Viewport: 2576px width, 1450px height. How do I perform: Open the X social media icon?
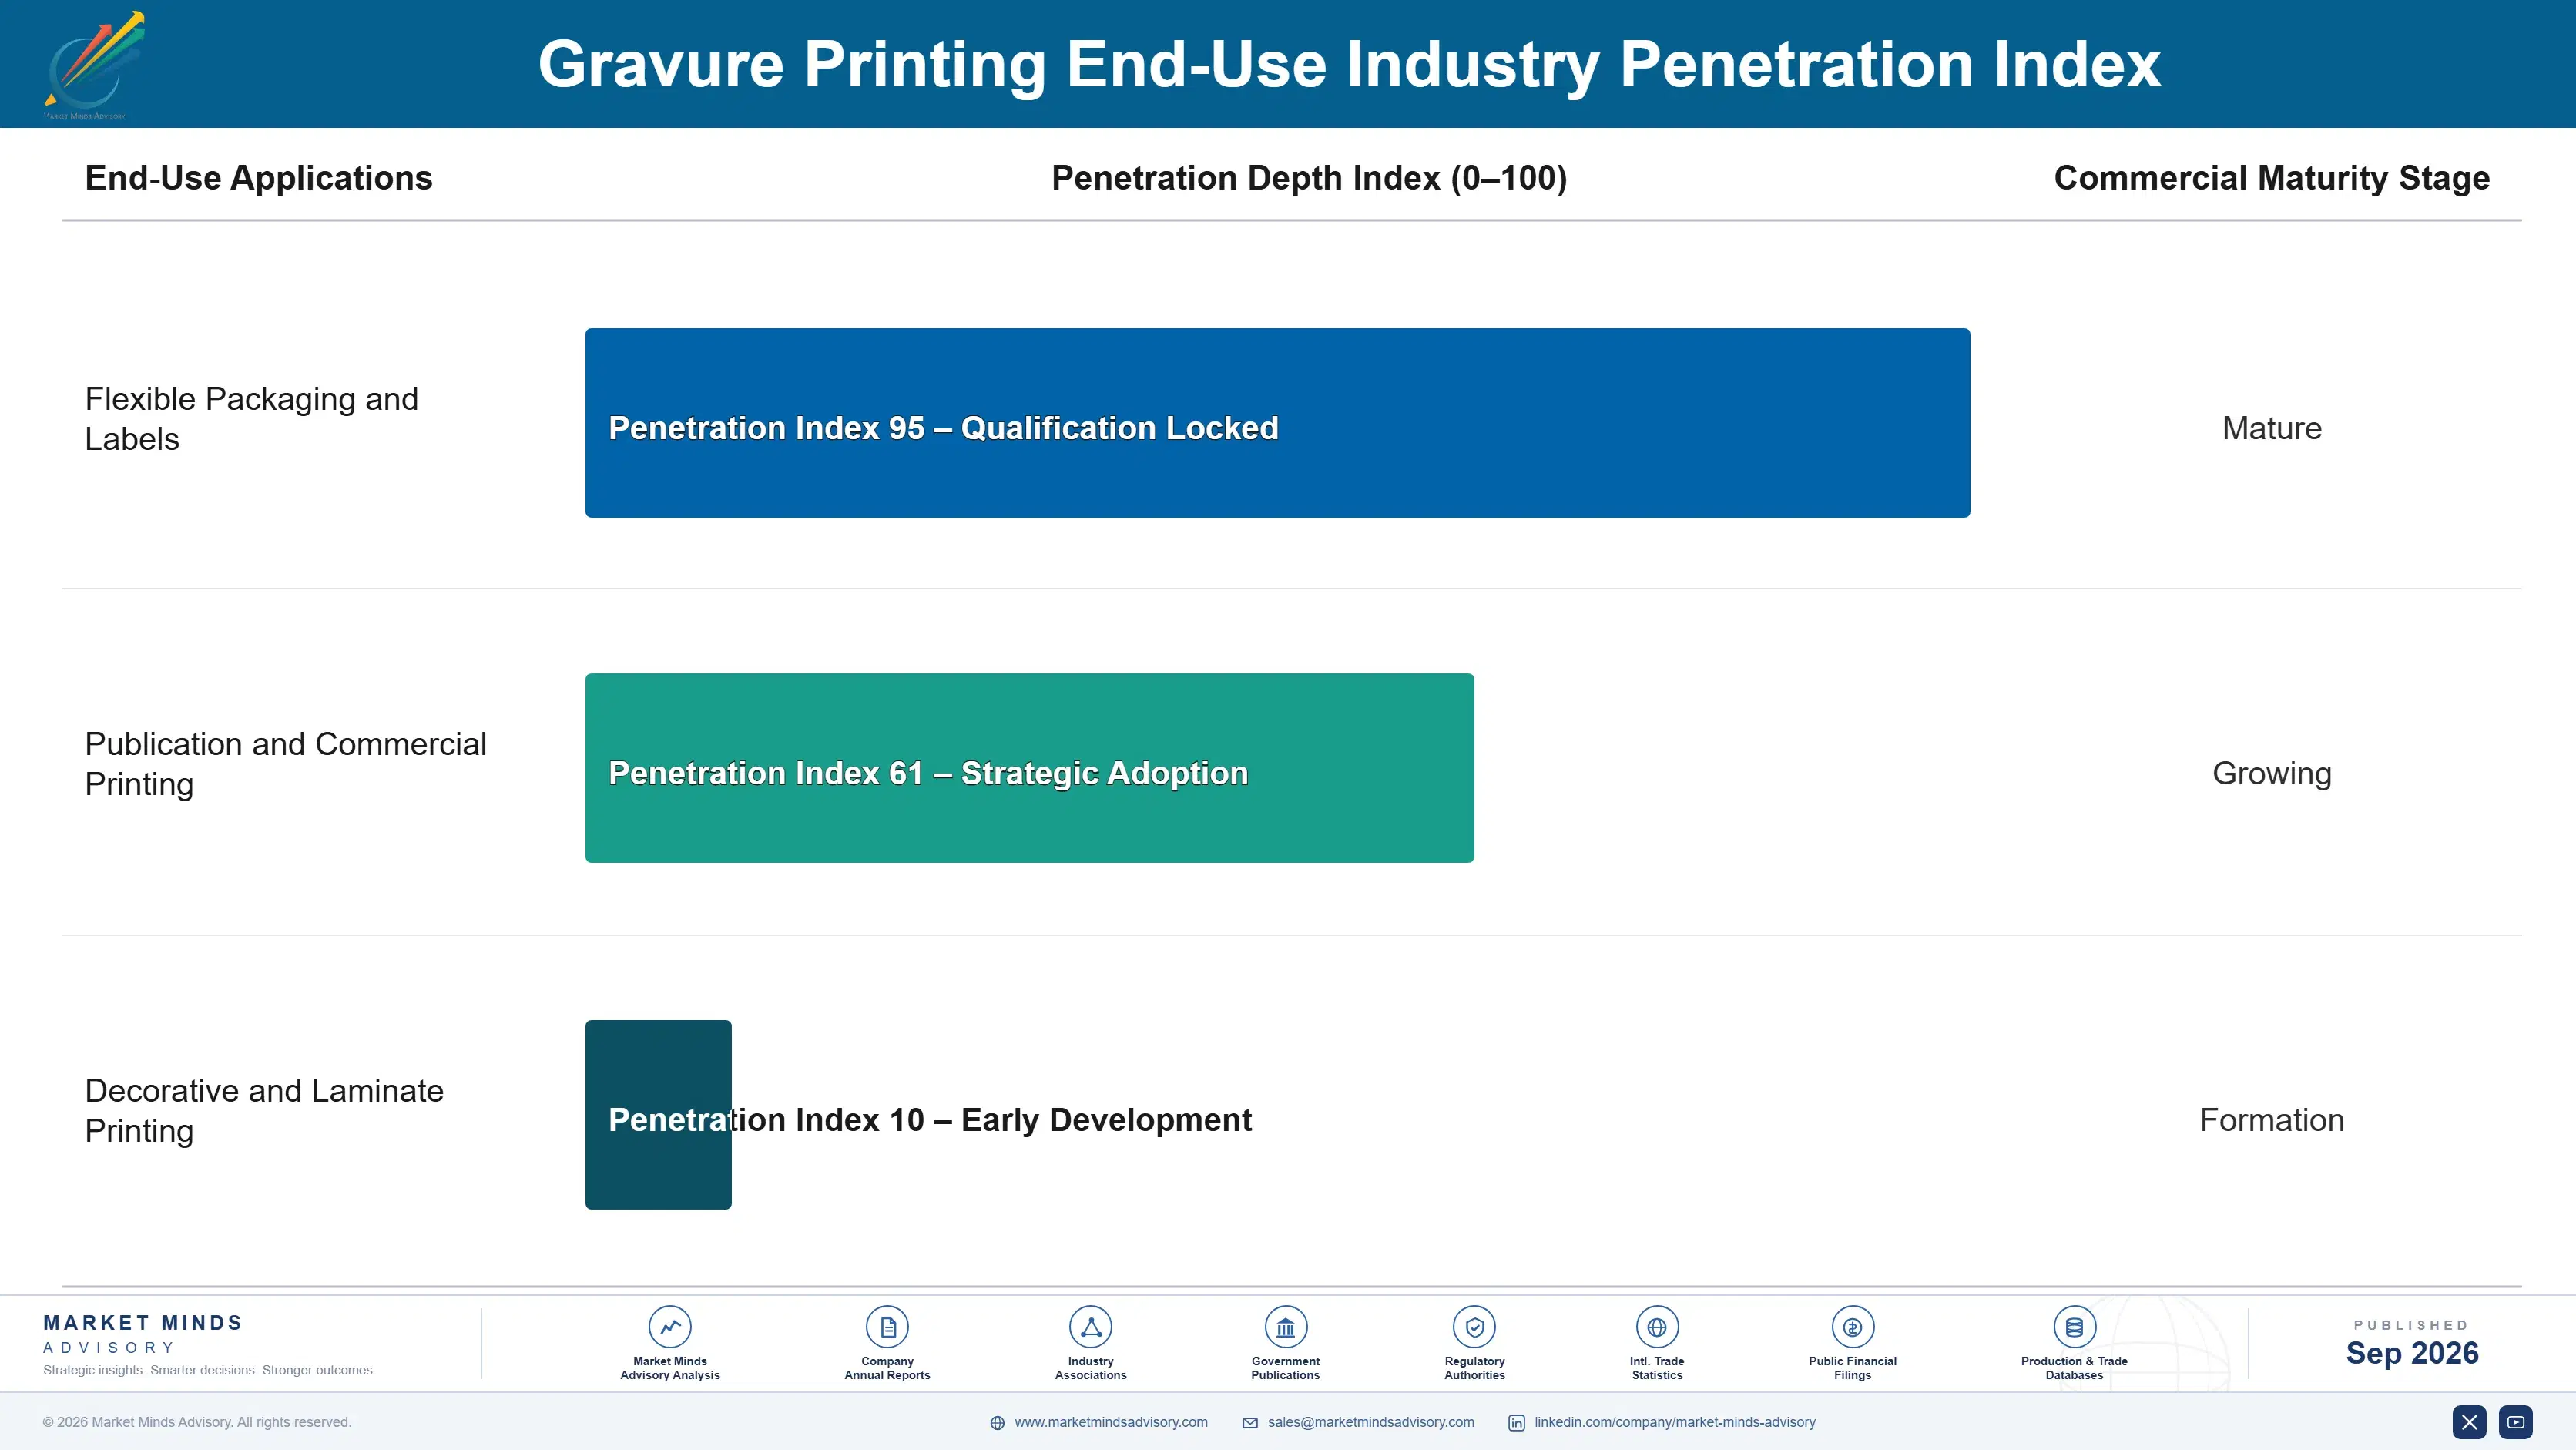(x=2469, y=1422)
